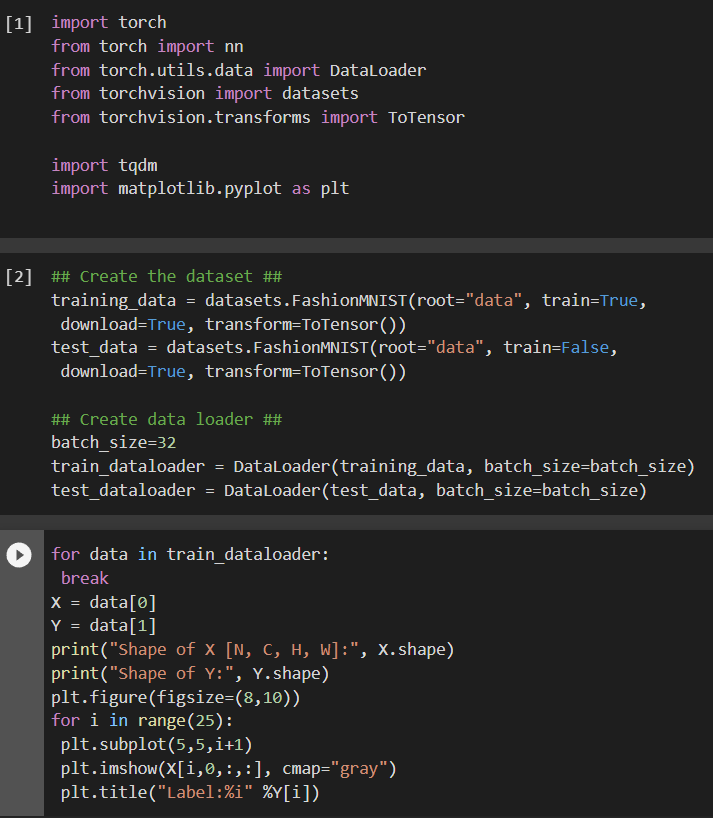Select cell [1] execution count label

[19, 23]
